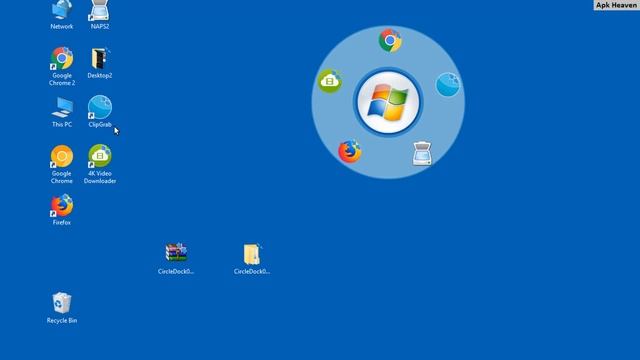Click the Apk Heaven label

616,5
